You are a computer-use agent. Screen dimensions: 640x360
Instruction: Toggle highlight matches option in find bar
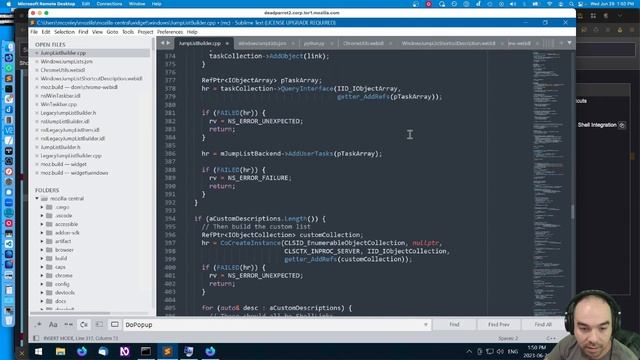click(x=115, y=324)
